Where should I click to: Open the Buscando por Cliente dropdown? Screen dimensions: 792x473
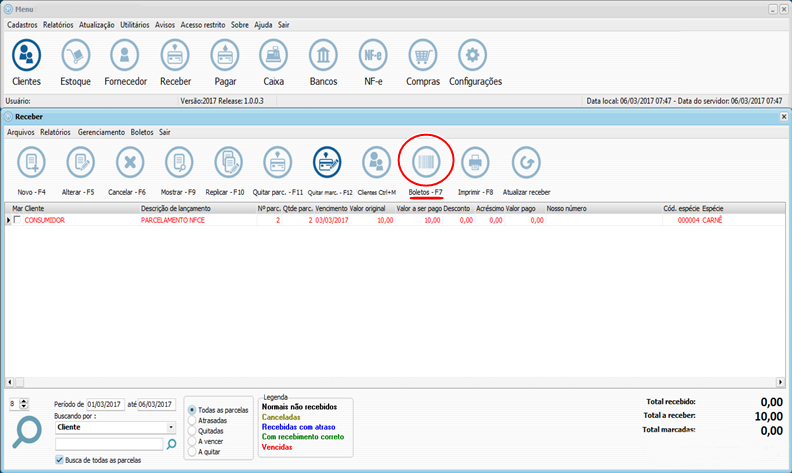171,427
